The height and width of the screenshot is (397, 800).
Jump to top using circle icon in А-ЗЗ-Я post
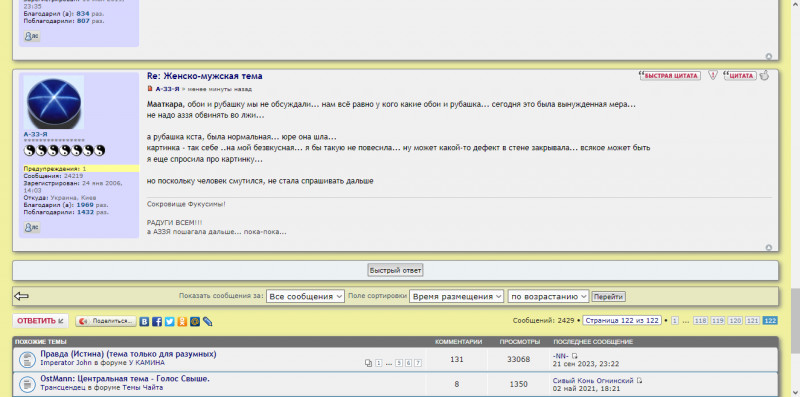point(769,247)
